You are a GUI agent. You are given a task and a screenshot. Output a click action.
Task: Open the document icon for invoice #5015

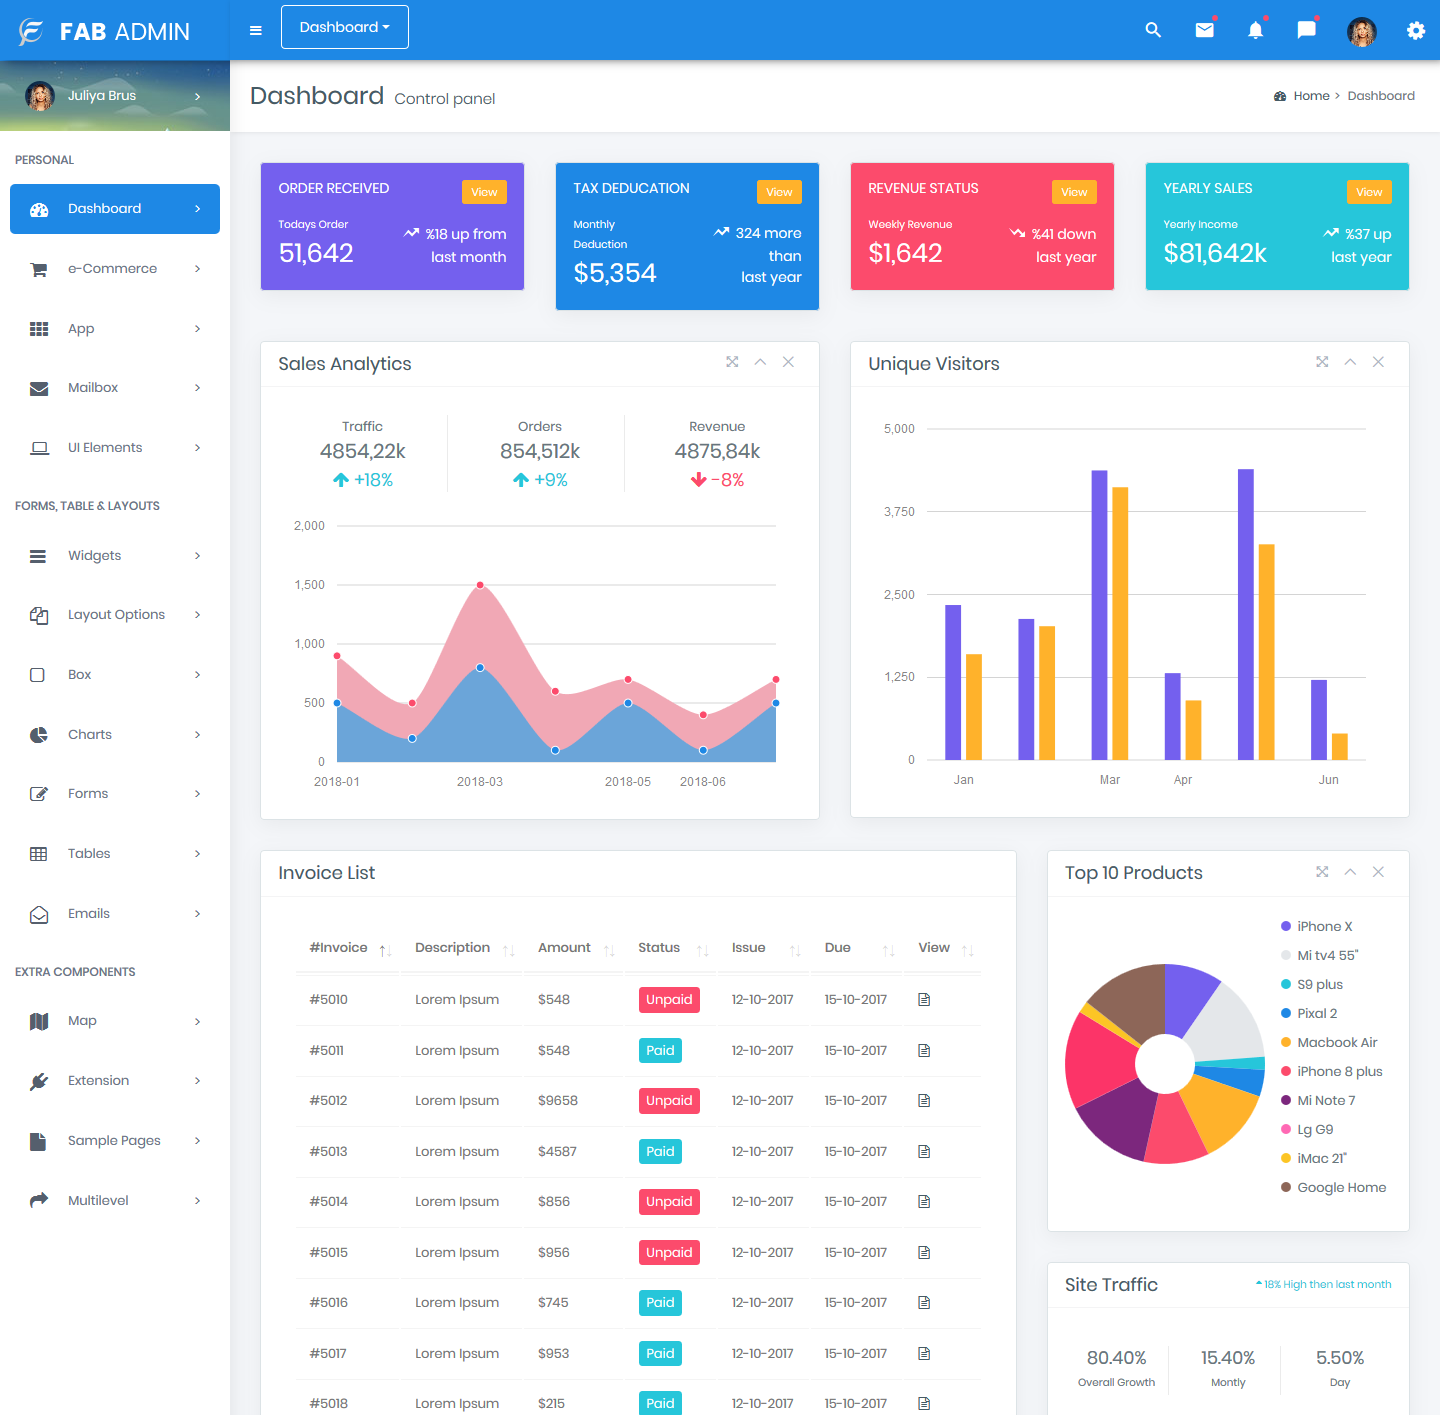924,1252
